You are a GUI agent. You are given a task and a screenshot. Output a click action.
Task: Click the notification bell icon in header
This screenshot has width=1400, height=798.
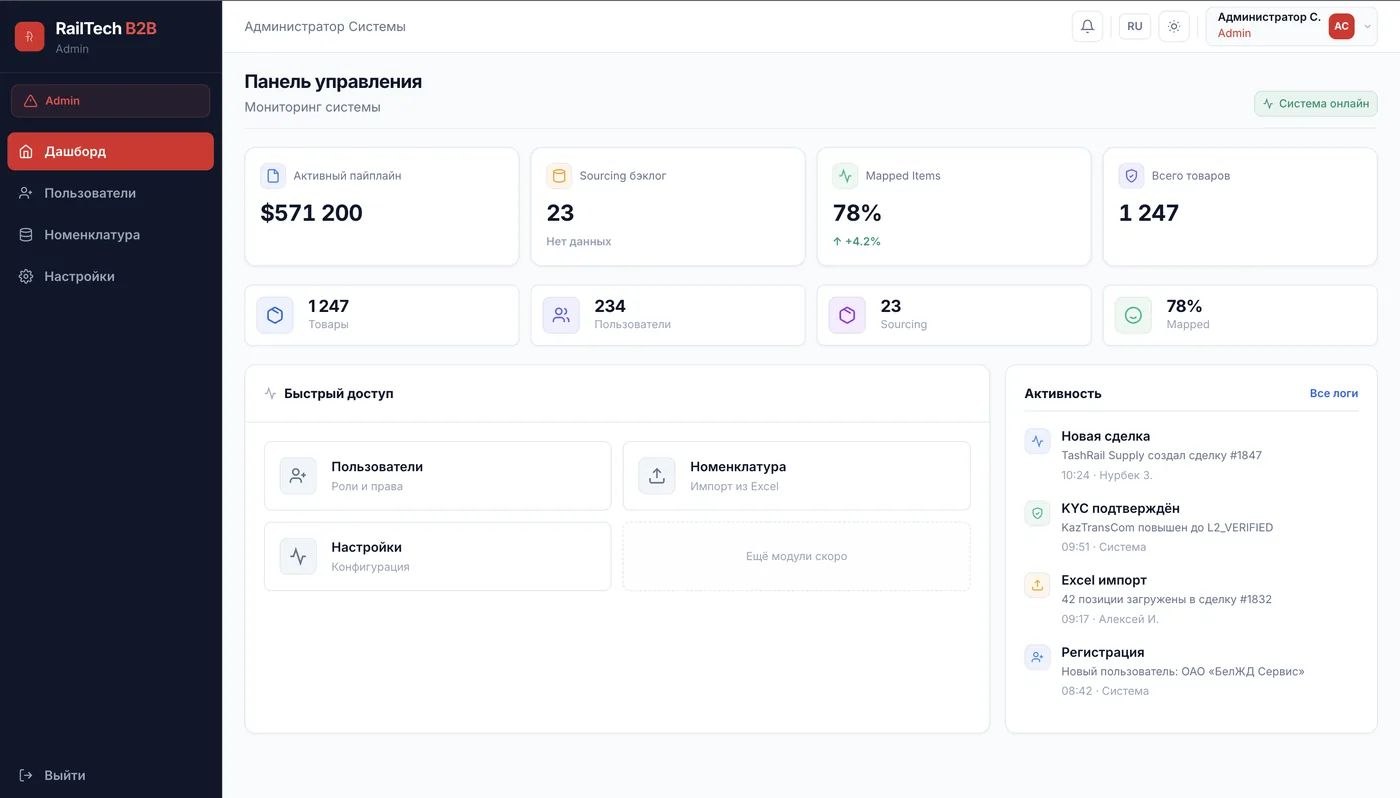(1087, 26)
